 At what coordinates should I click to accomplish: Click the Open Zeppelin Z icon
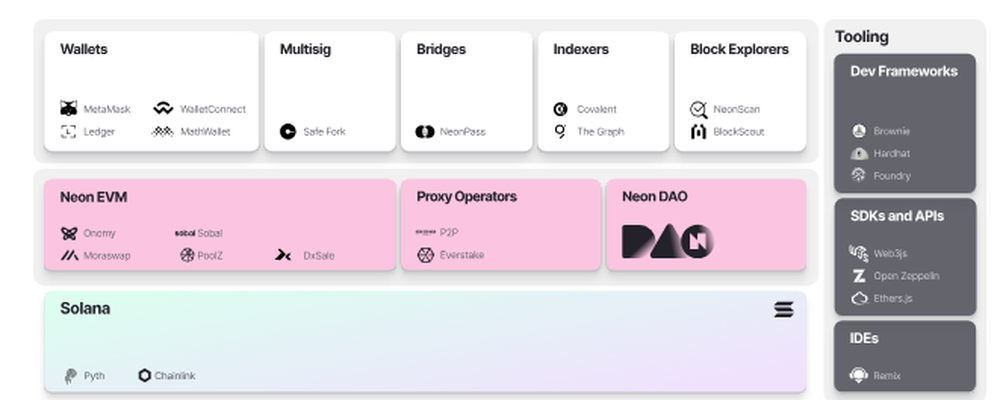coord(859,276)
